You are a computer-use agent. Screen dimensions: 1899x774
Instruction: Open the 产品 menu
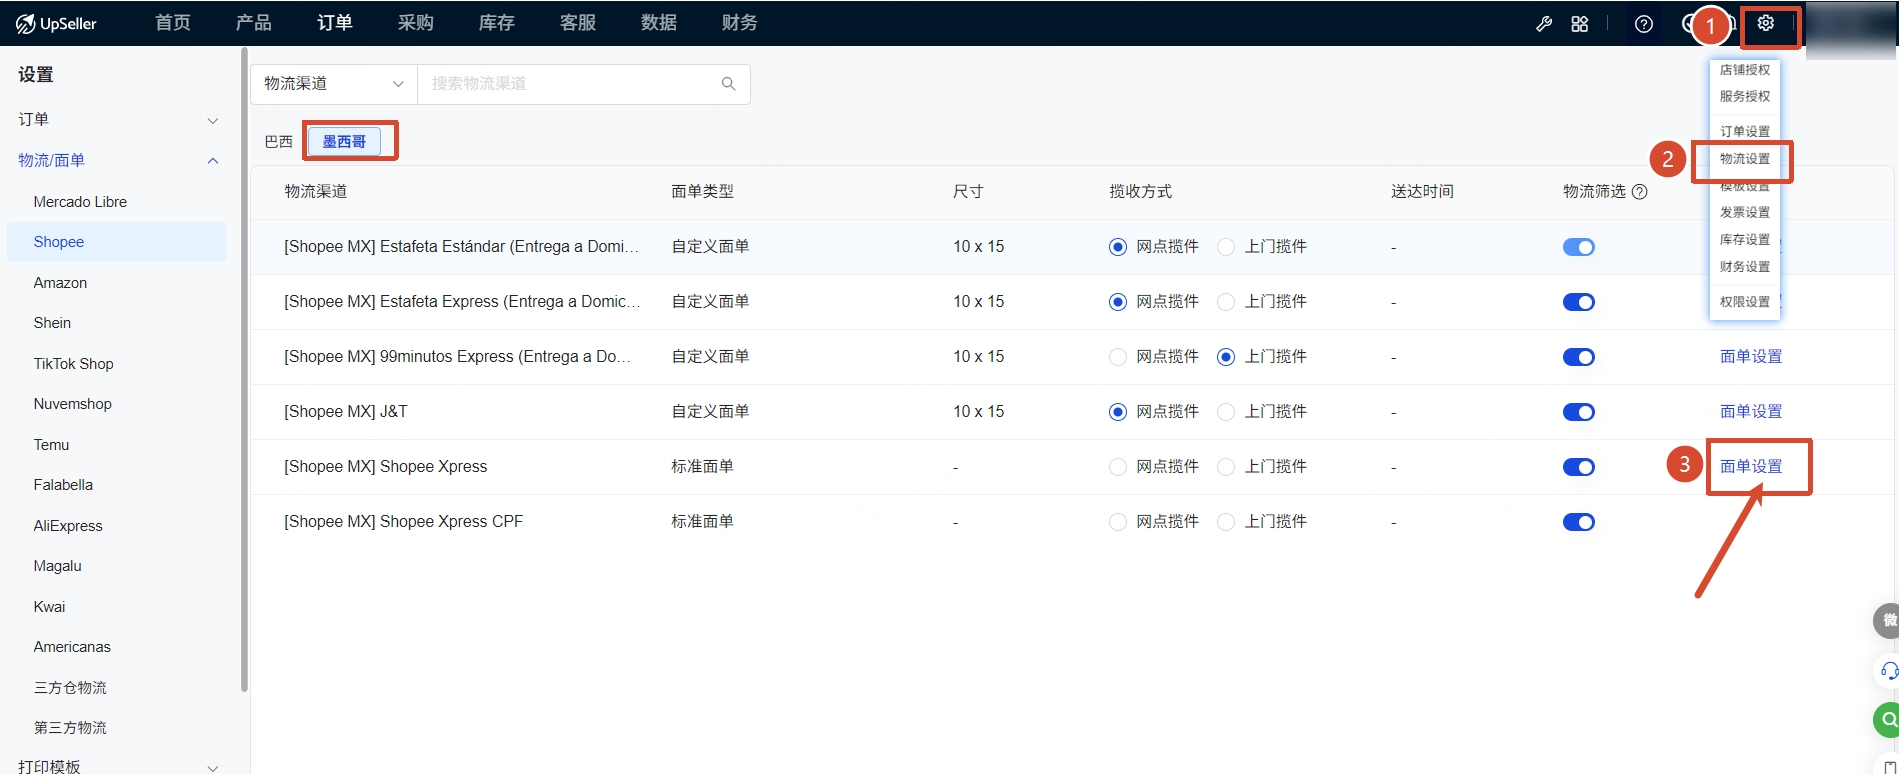254,23
